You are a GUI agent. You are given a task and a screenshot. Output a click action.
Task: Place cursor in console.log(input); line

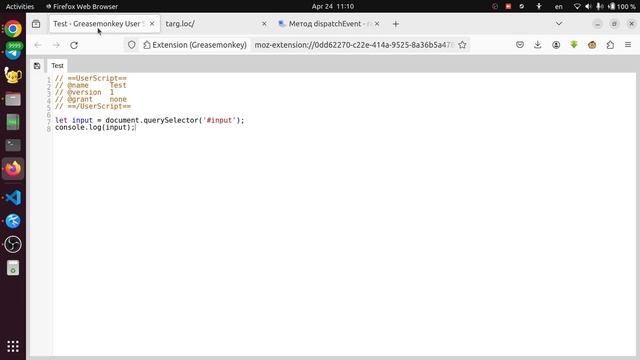(95, 127)
